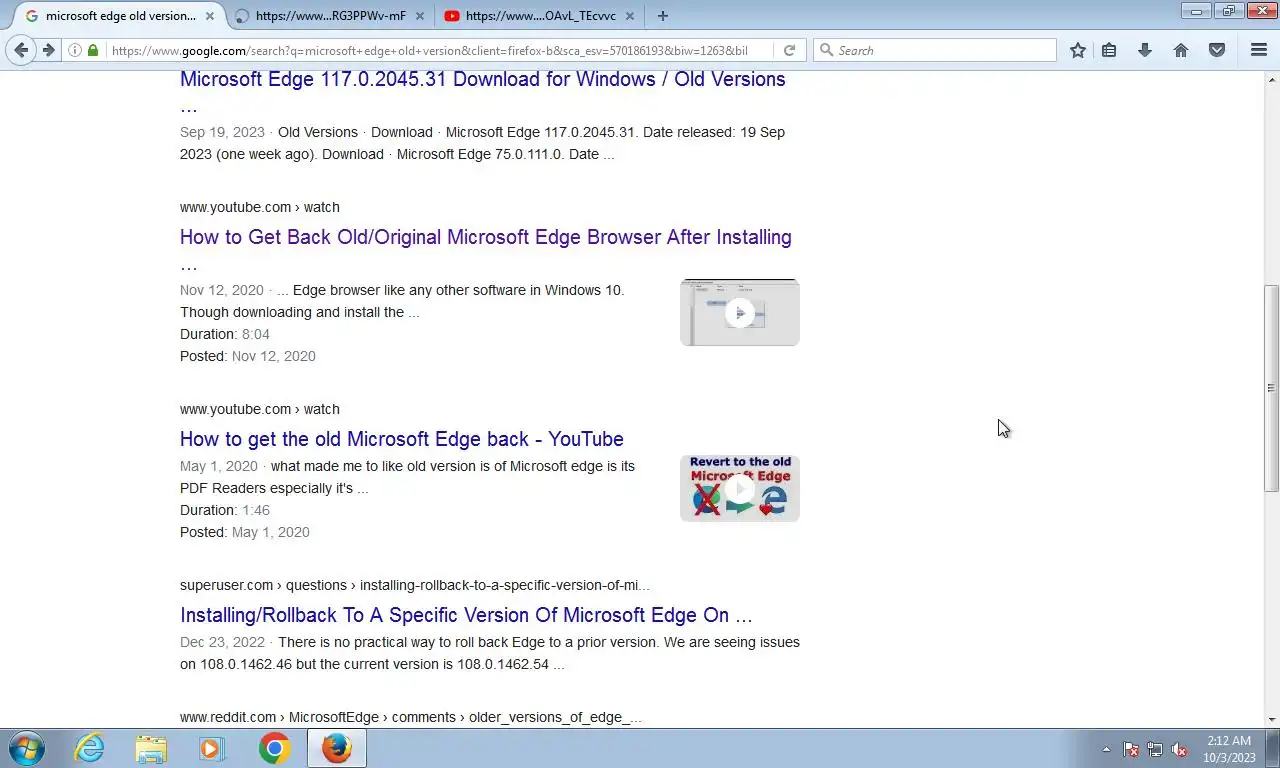Switch to the YouTube OAvL_TEcvvc tab
The image size is (1280, 768).
pyautogui.click(x=541, y=16)
